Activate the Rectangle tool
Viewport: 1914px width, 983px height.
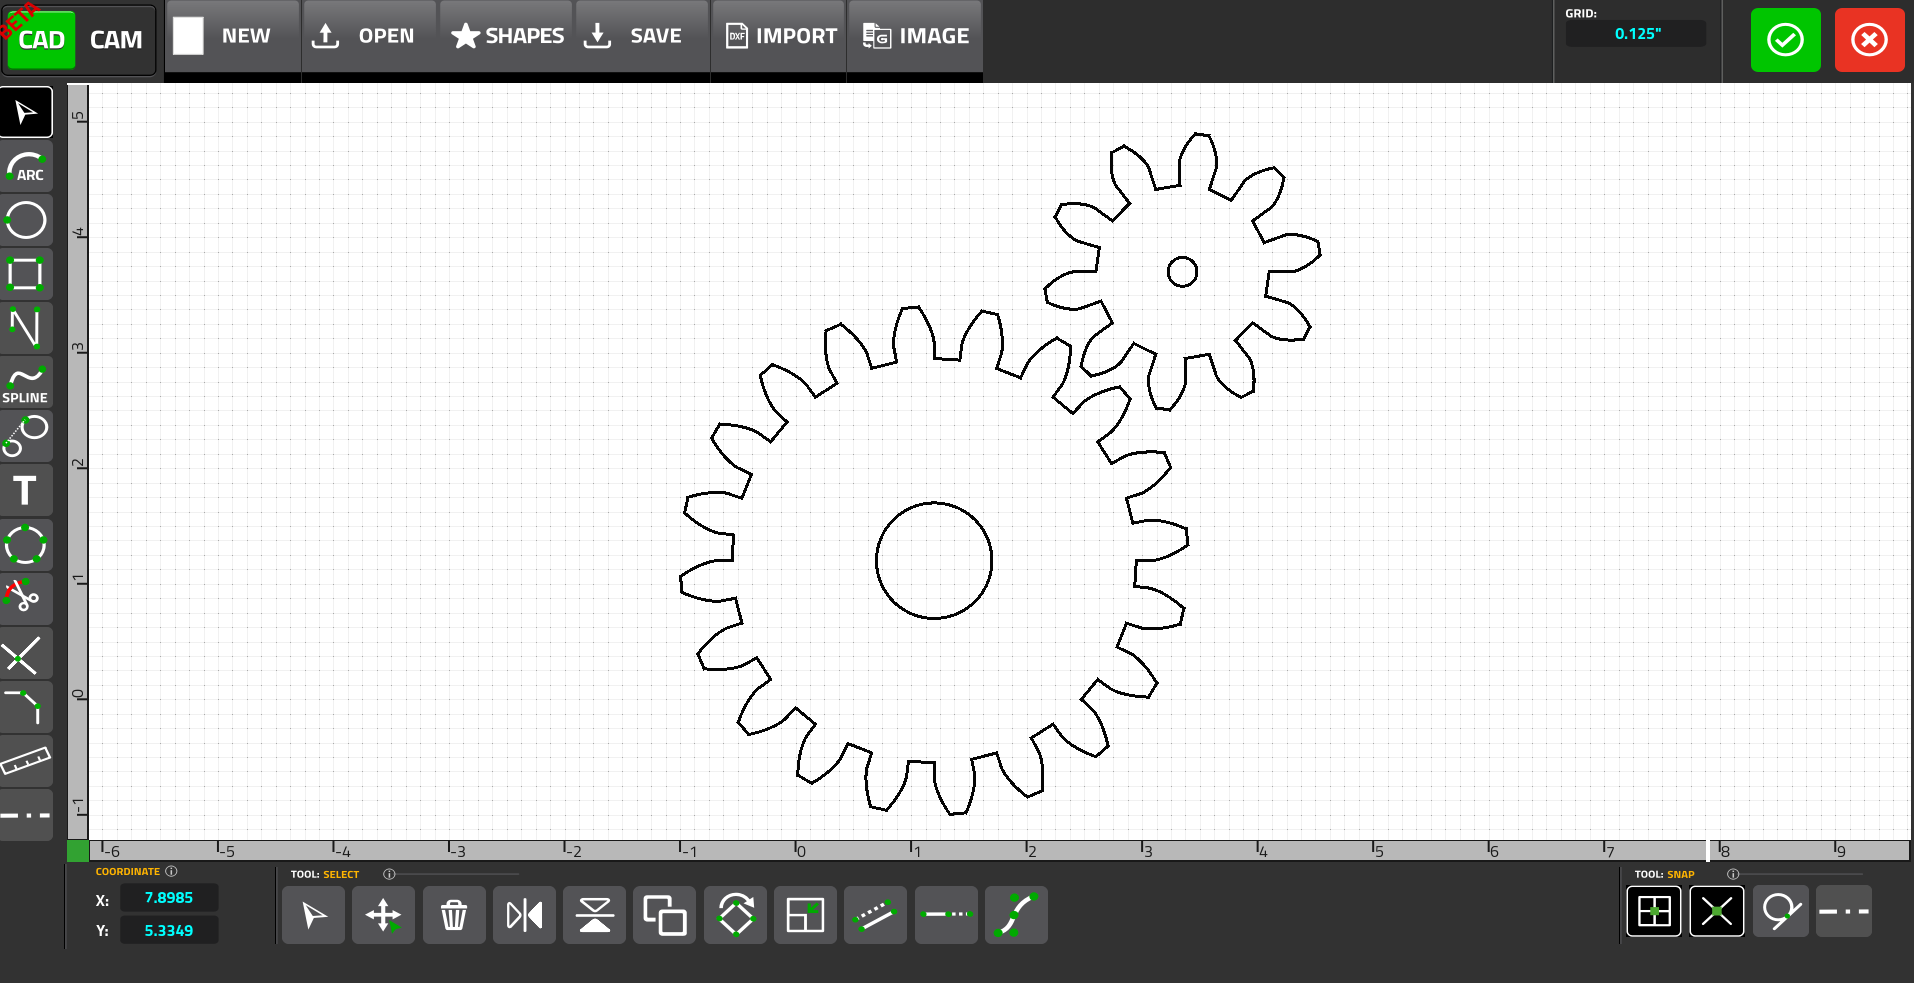[x=27, y=275]
